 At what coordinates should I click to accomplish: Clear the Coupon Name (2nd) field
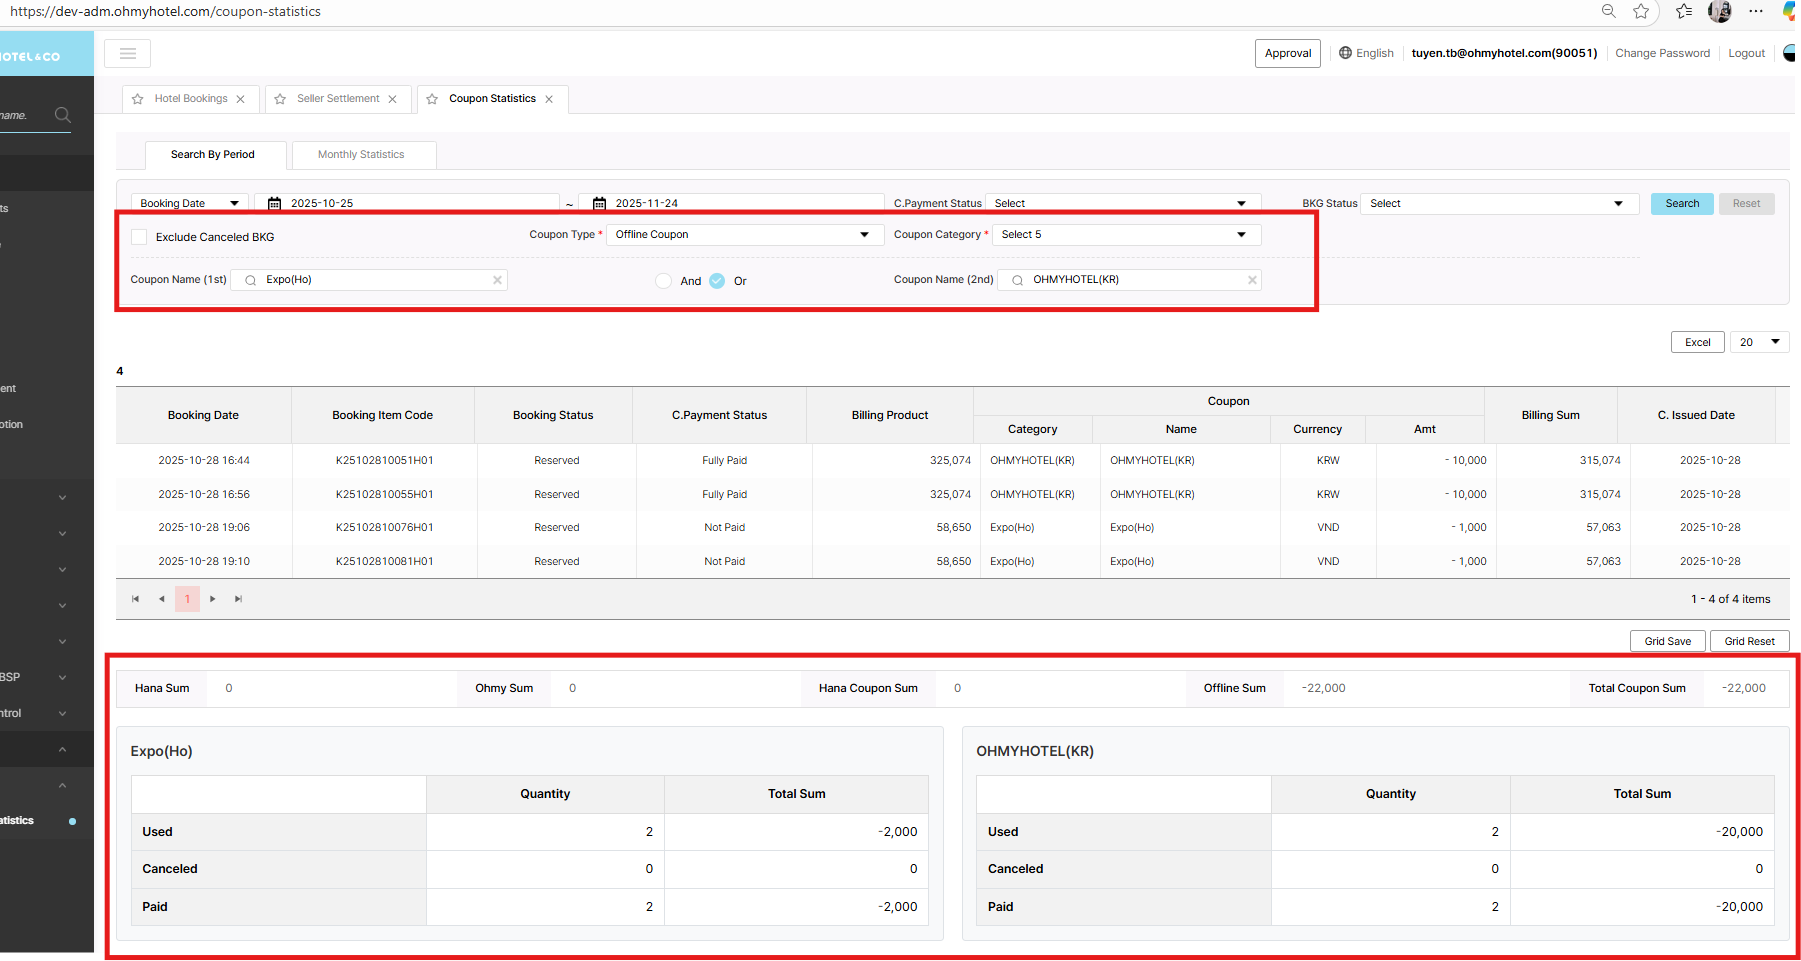(1251, 280)
